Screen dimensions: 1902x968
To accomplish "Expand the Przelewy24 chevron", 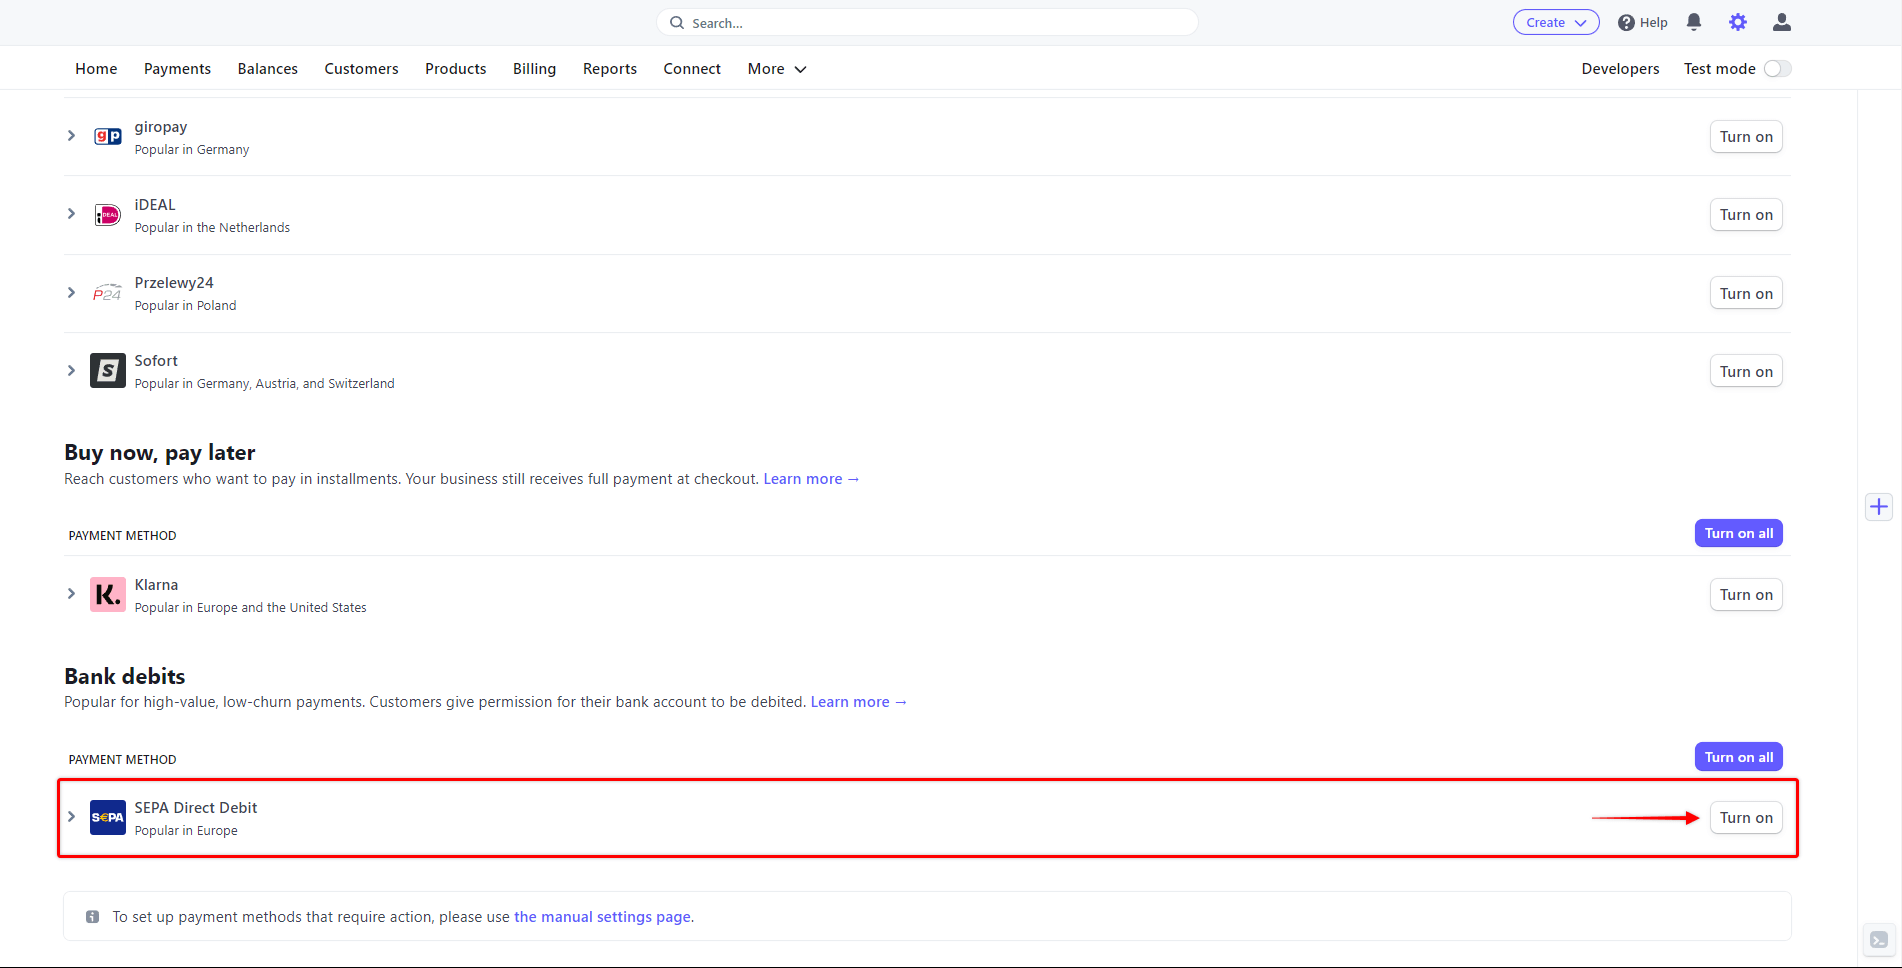I will pos(71,293).
